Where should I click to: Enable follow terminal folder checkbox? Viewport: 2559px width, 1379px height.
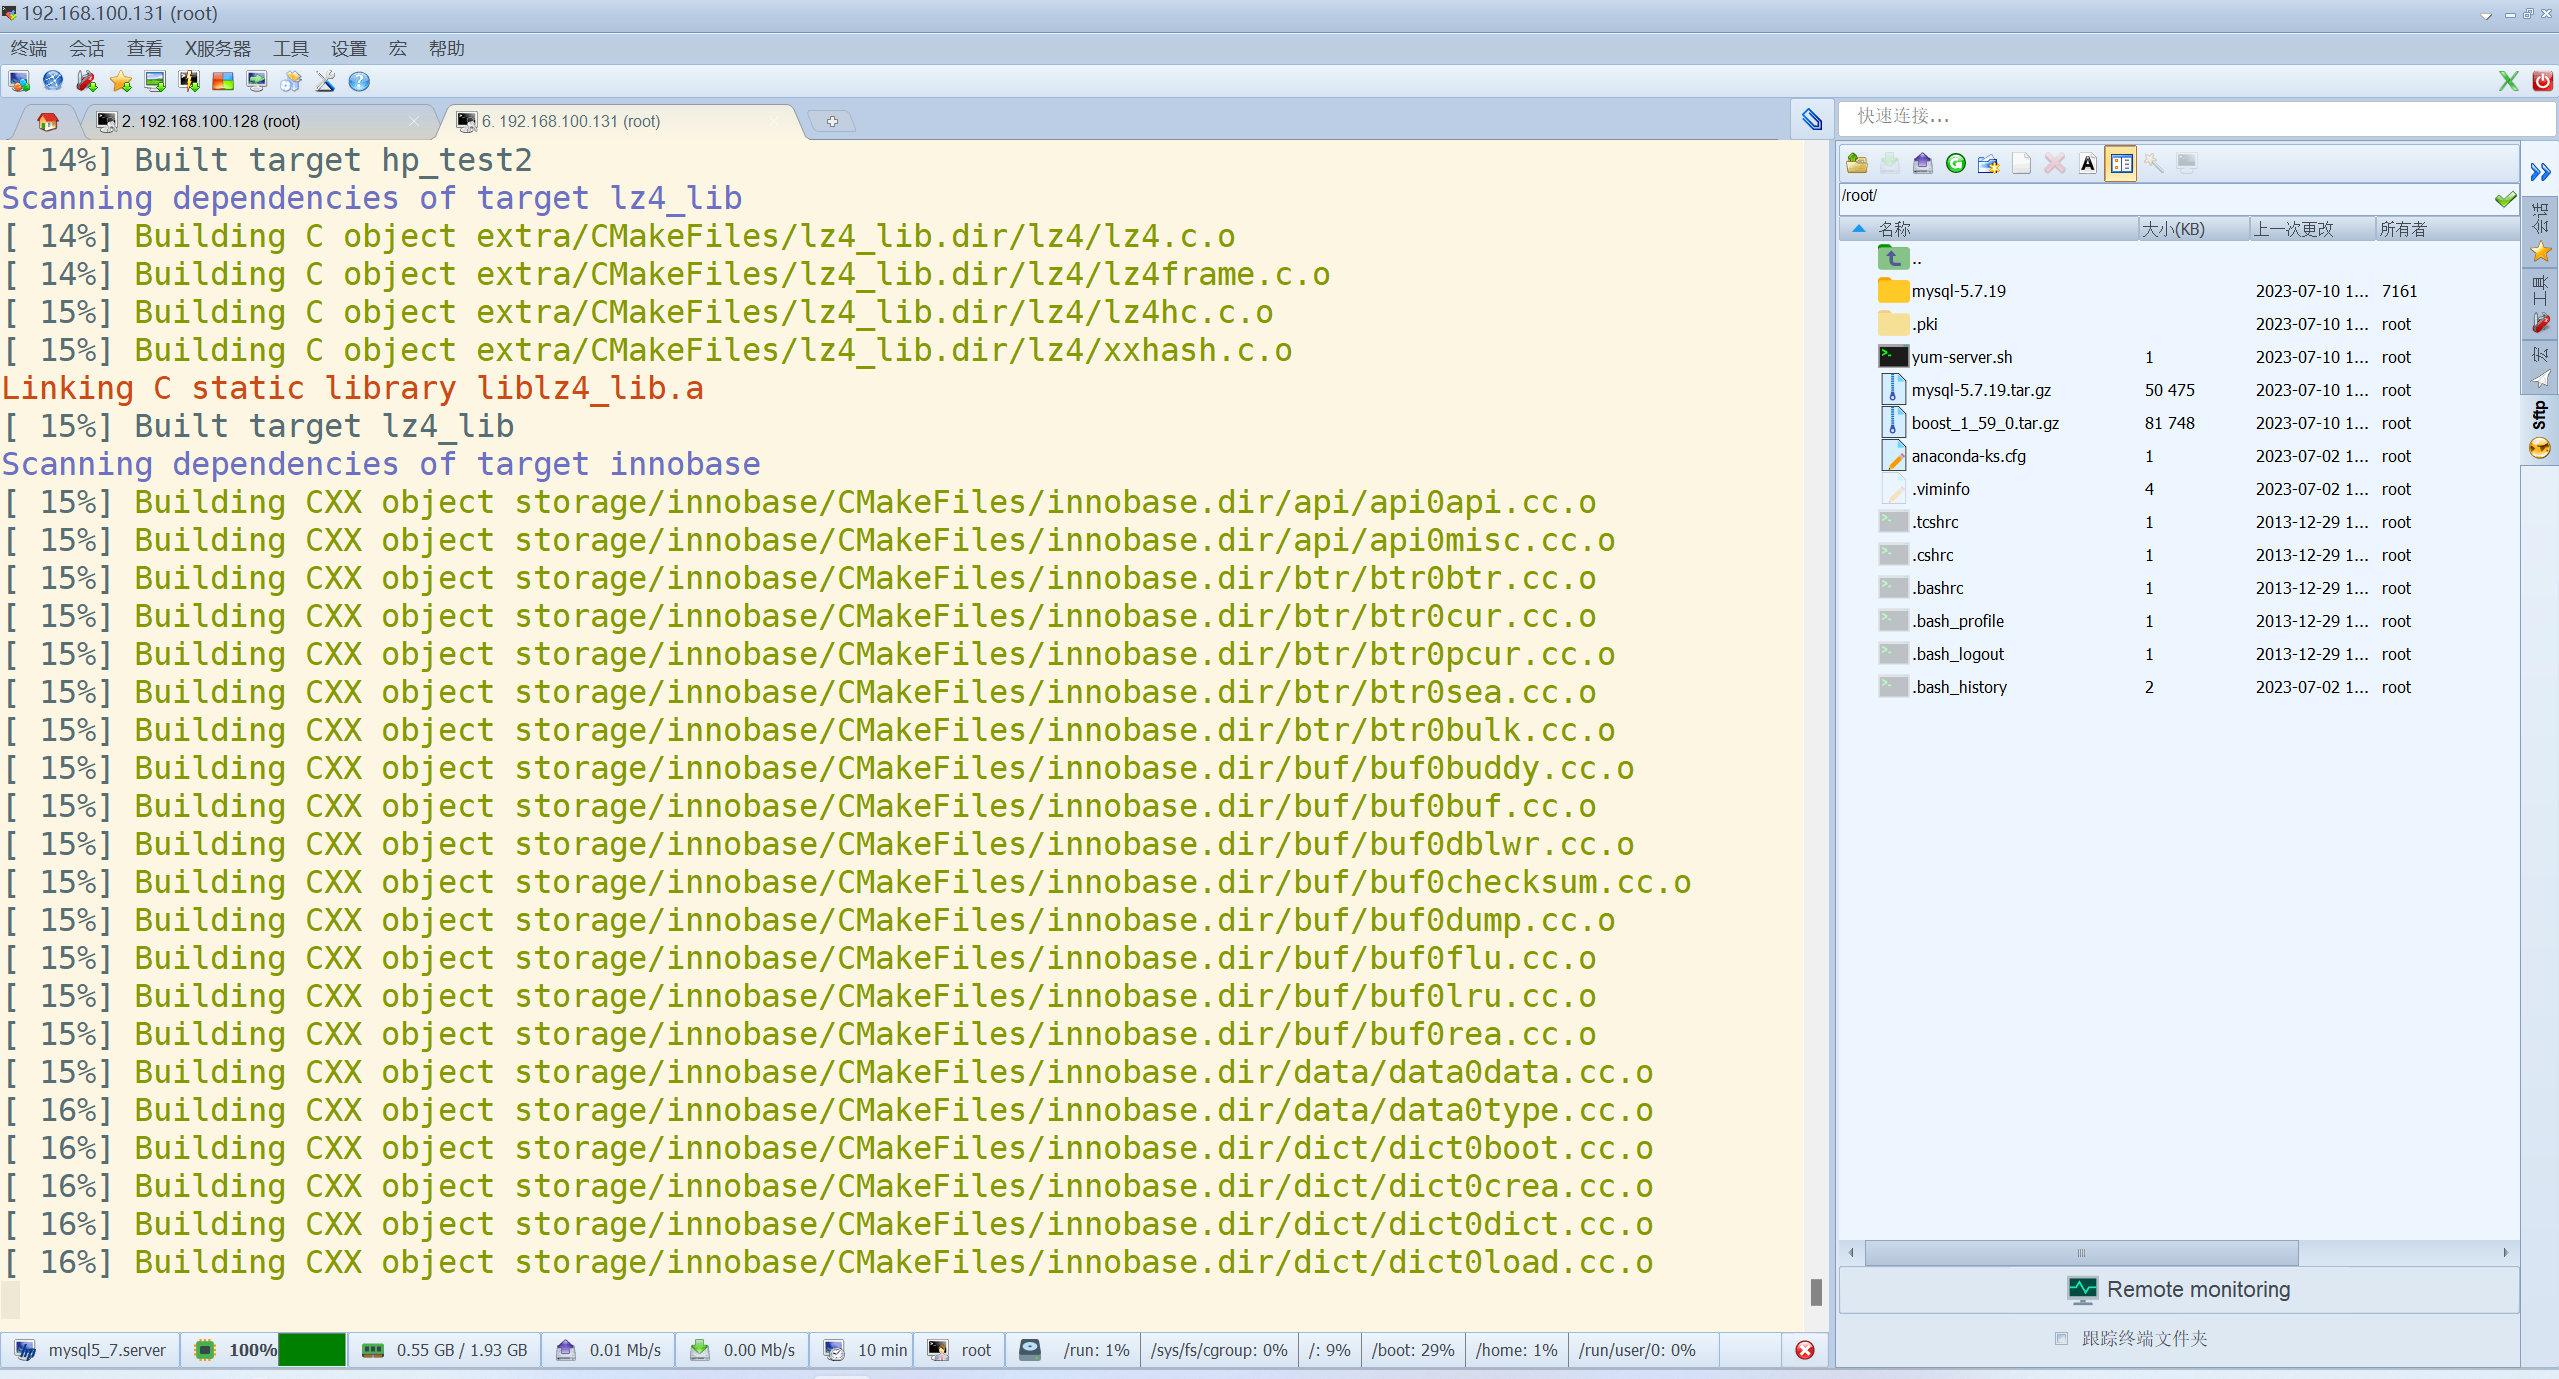(2061, 1338)
